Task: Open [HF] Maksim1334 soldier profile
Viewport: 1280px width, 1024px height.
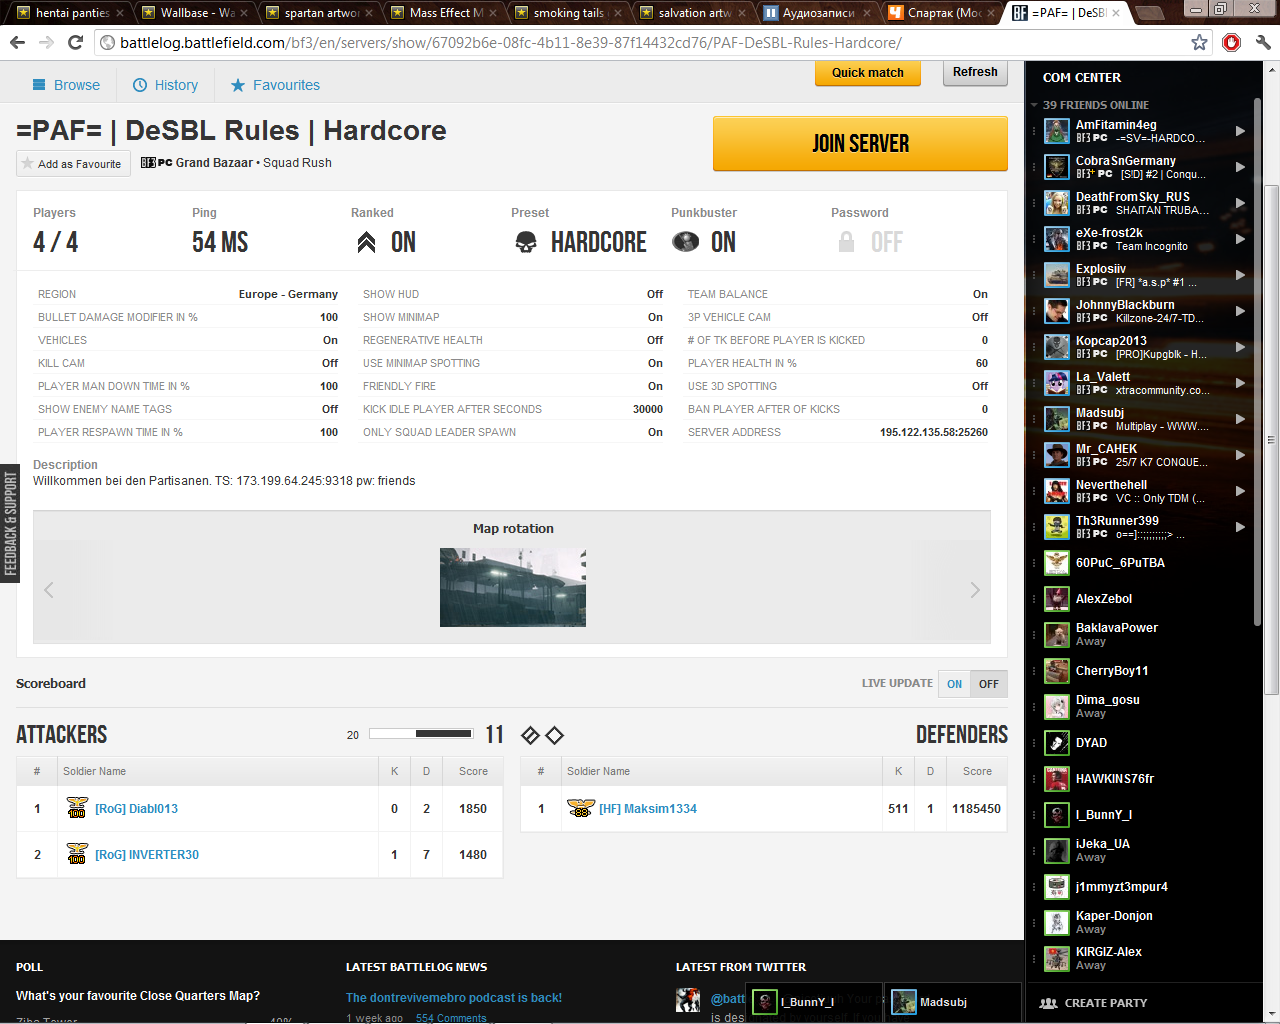Action: pyautogui.click(x=648, y=808)
